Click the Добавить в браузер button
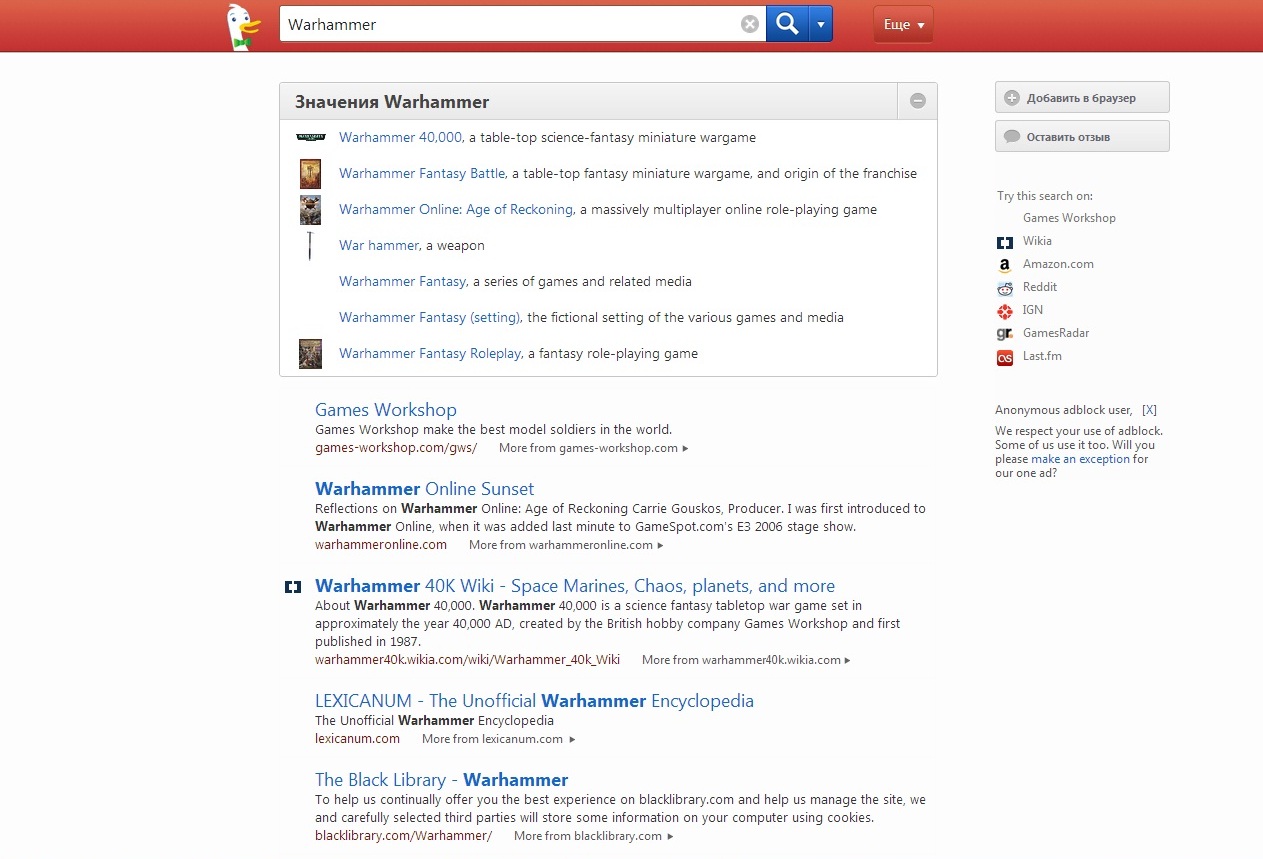This screenshot has width=1263, height=859. [1082, 97]
